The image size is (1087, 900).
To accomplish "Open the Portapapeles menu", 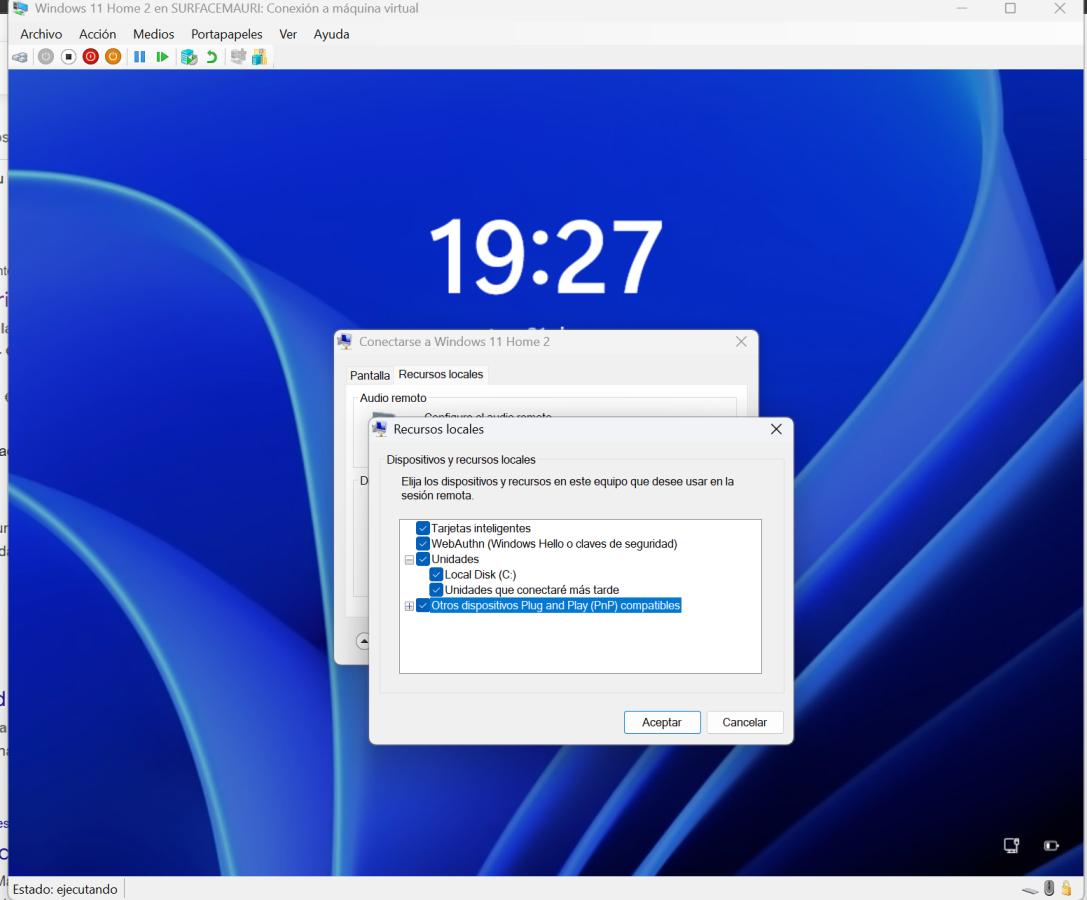I will (x=226, y=34).
